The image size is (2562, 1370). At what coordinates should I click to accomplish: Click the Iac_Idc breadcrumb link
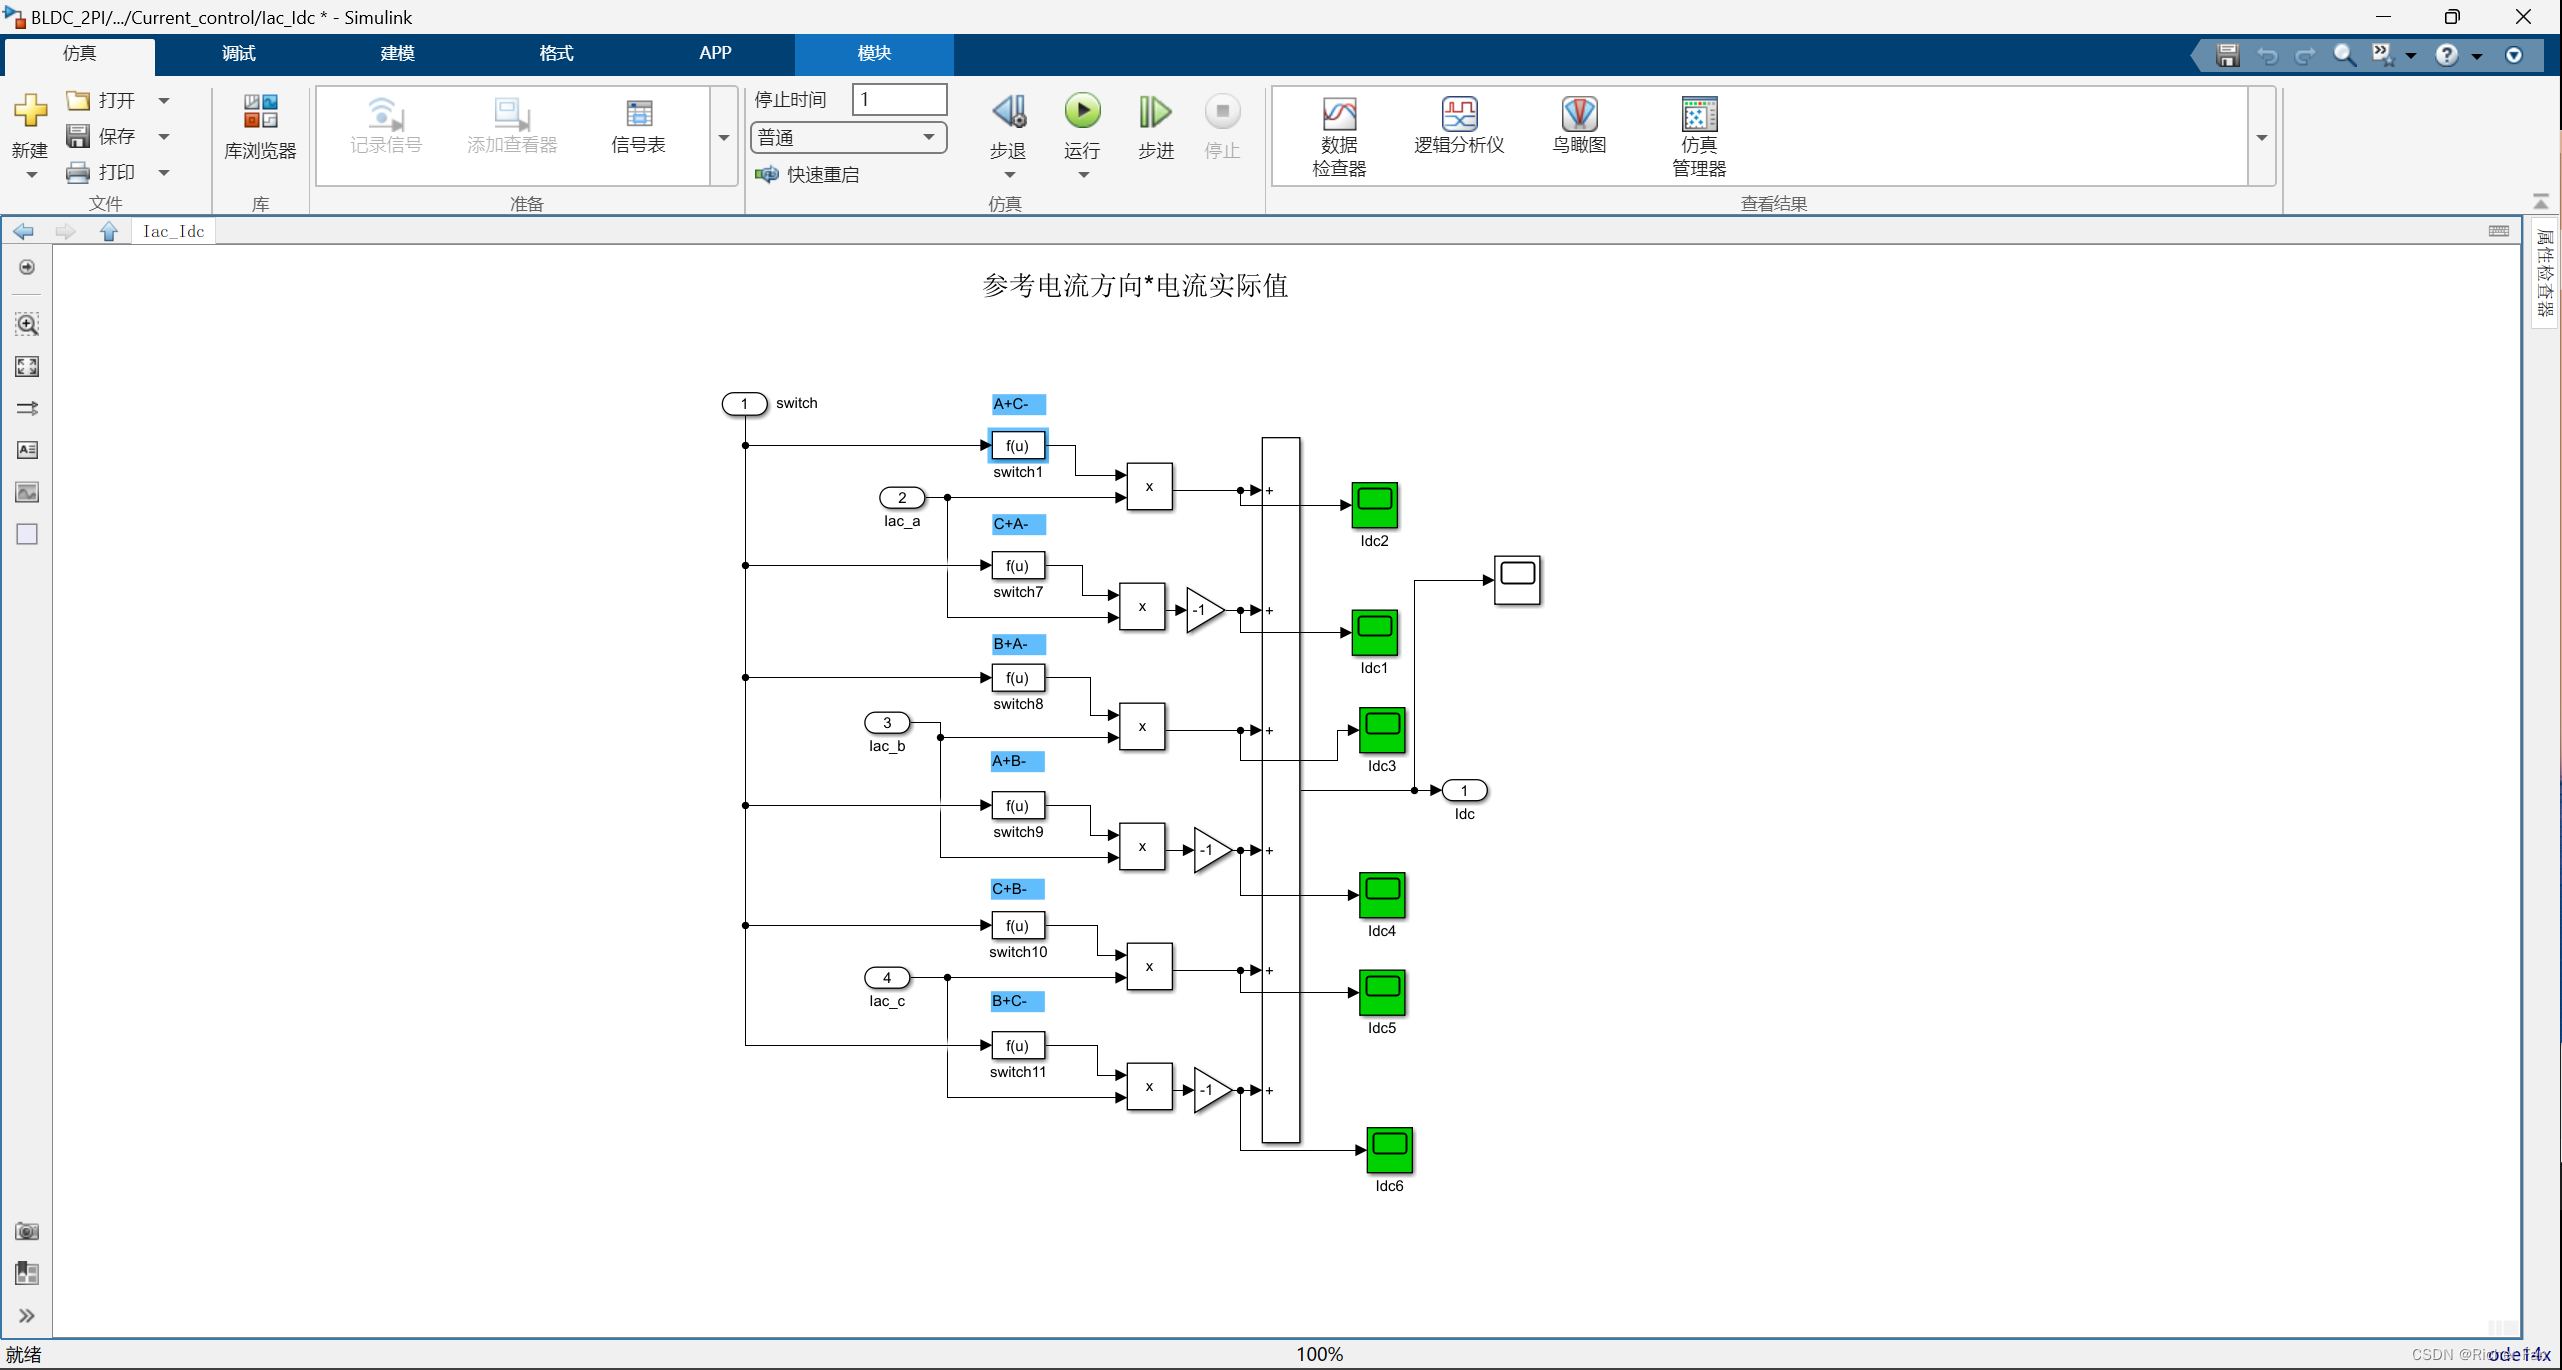173,231
